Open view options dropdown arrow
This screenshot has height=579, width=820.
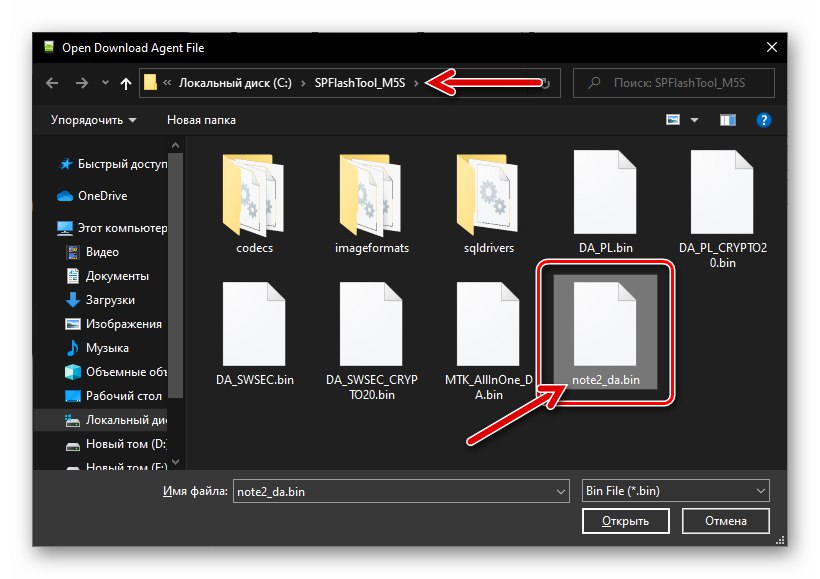(694, 120)
